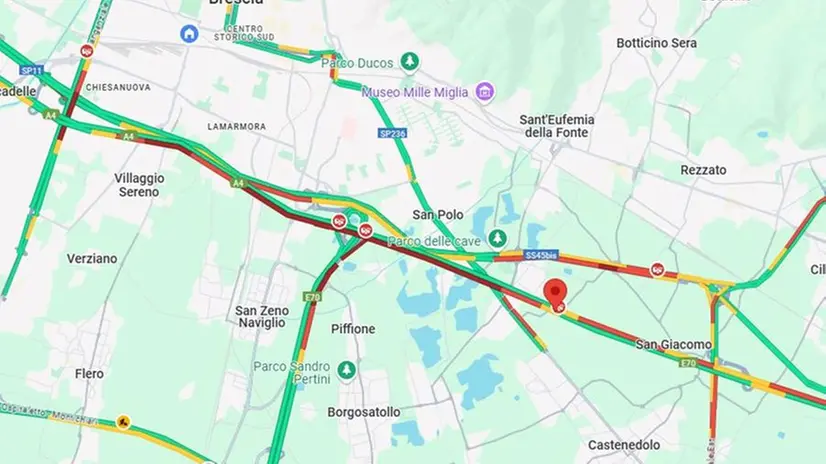The height and width of the screenshot is (464, 826).
Task: Open the yellow roadworks icon near Flero
Action: tap(123, 422)
